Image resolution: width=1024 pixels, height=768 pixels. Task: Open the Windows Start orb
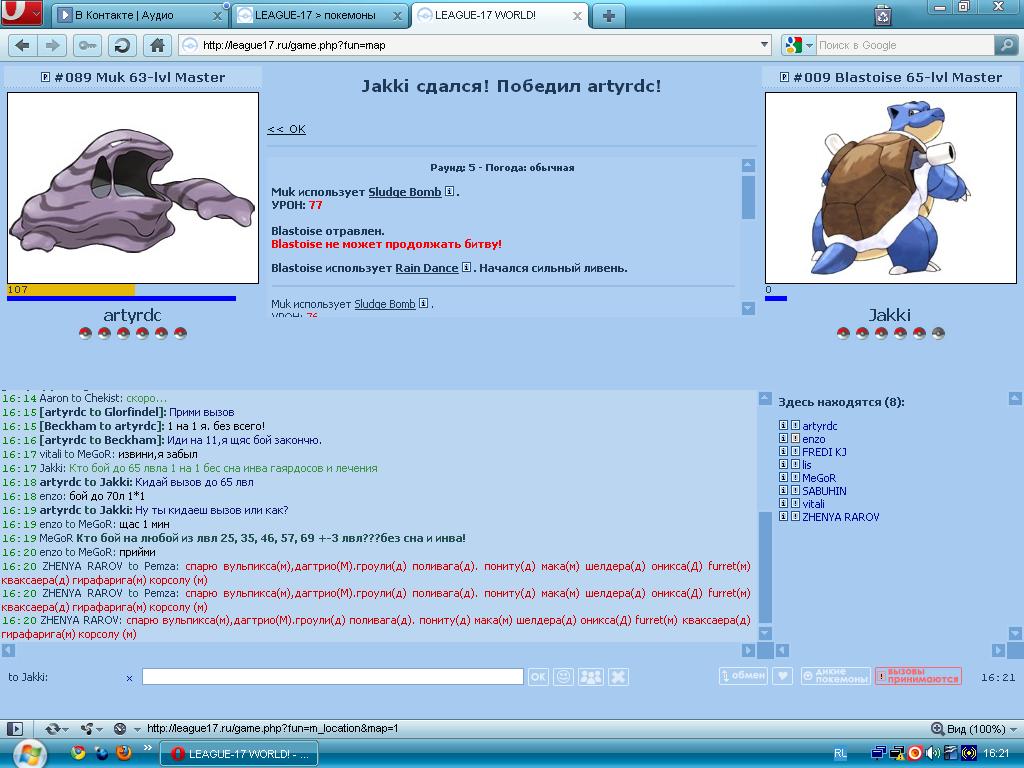tap(29, 755)
